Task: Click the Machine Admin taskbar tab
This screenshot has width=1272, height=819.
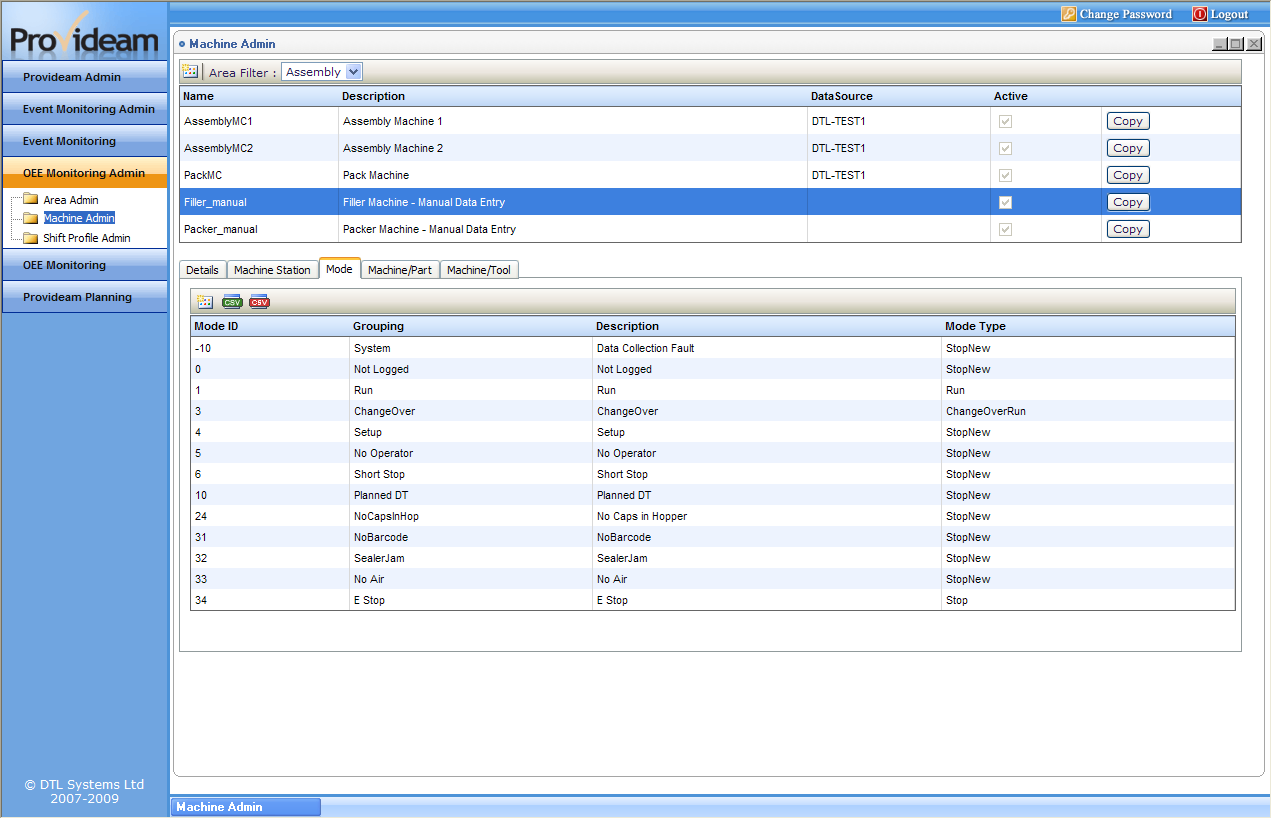Action: 246,807
